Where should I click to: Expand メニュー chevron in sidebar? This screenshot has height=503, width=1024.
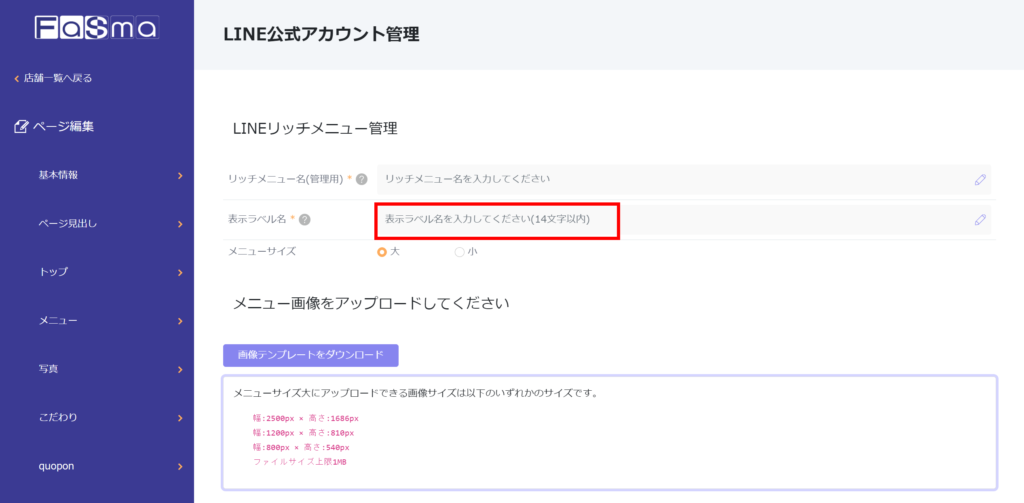coord(180,321)
